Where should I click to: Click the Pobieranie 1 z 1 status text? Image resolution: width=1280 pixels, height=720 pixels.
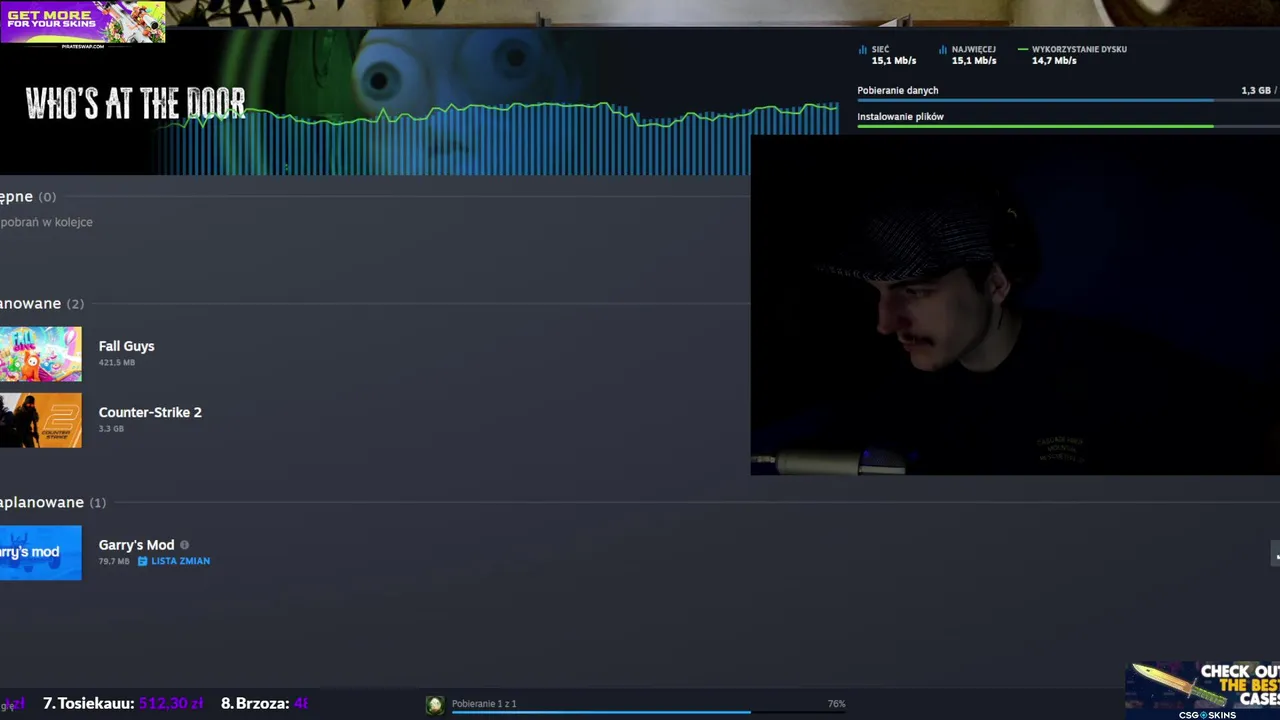(x=484, y=704)
